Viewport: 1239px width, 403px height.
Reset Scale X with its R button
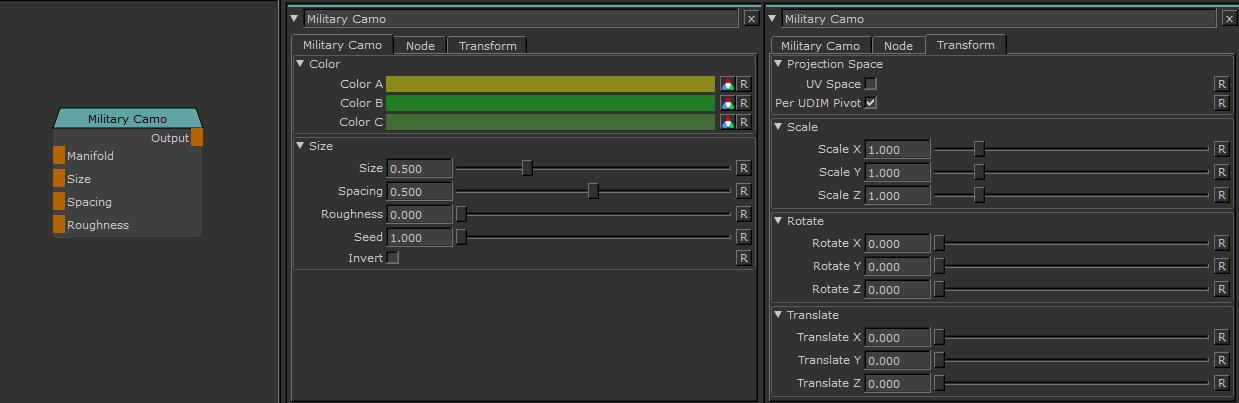pyautogui.click(x=1221, y=149)
